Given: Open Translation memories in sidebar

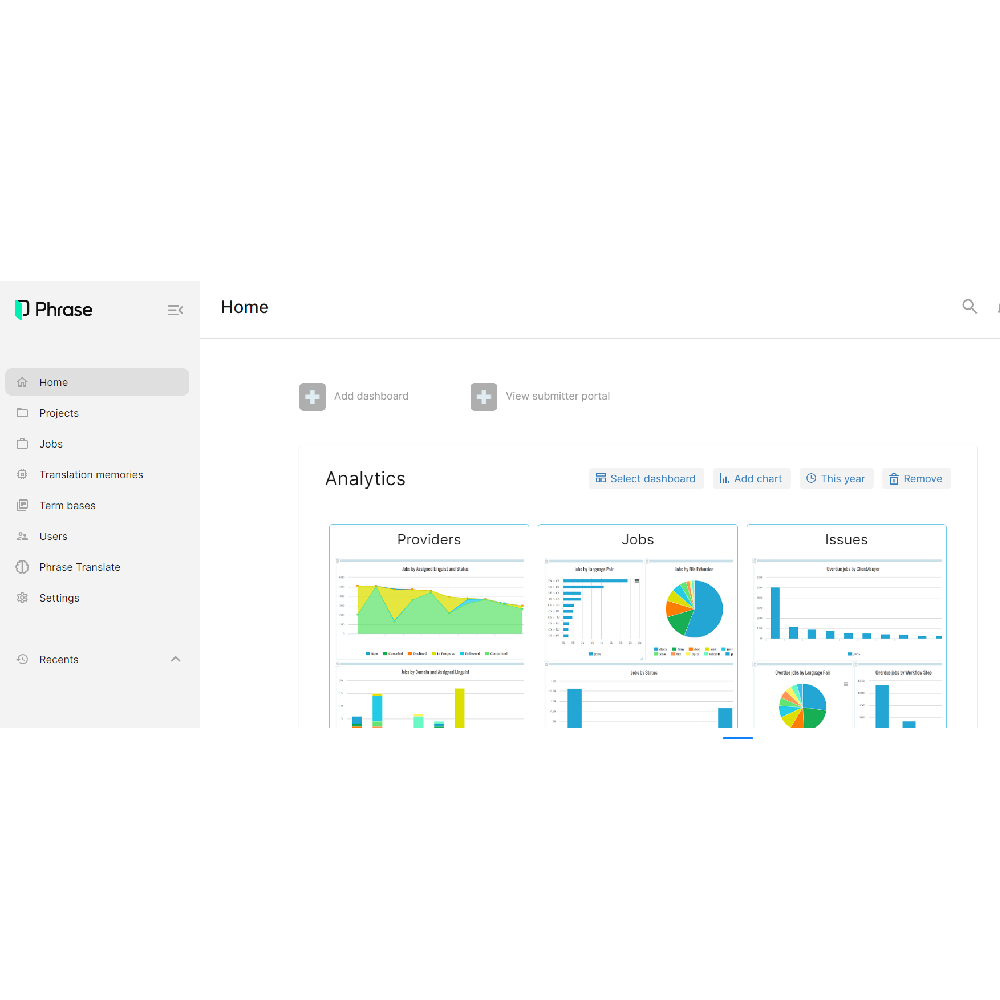Looking at the screenshot, I should coord(90,475).
